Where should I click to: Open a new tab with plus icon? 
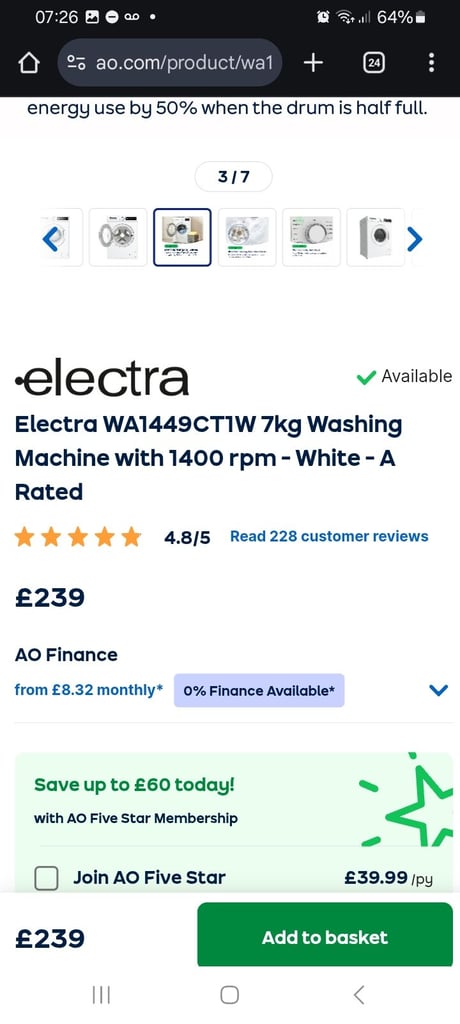coord(314,63)
